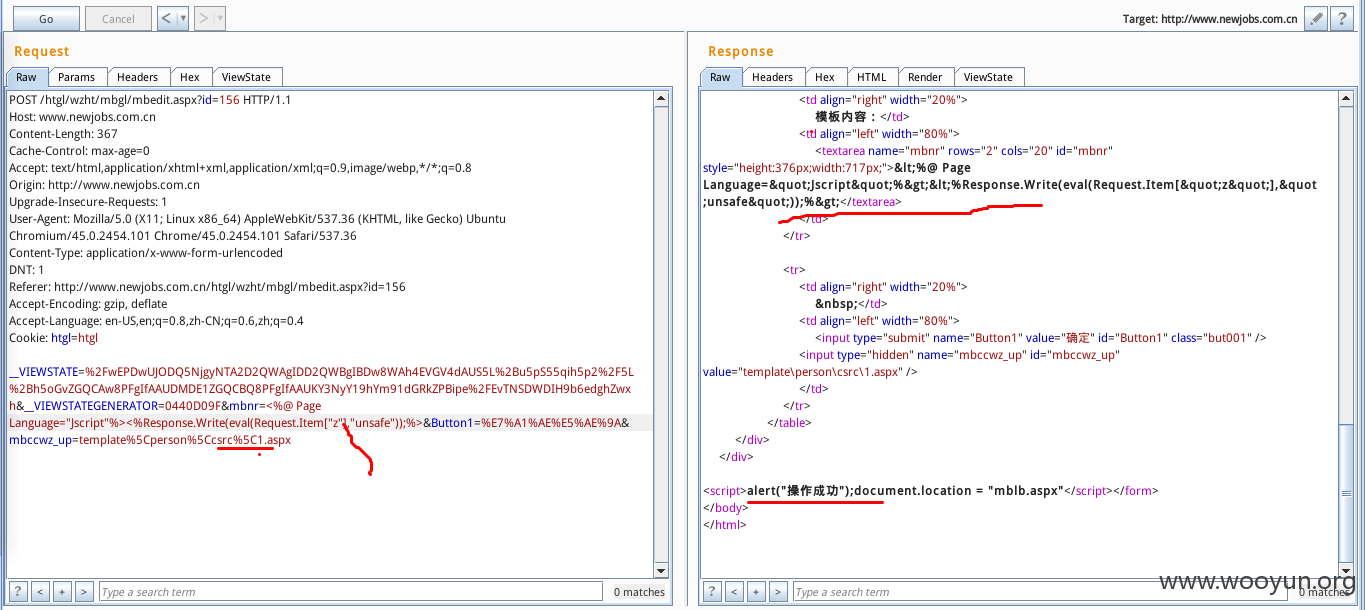
Task: Click response search next match button
Action: click(x=778, y=592)
